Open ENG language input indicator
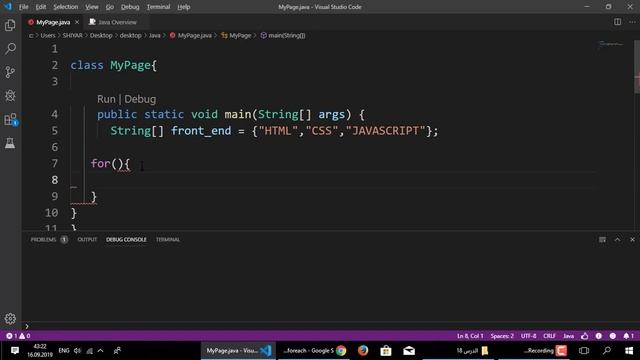This screenshot has height=360, width=640. pos(64,351)
